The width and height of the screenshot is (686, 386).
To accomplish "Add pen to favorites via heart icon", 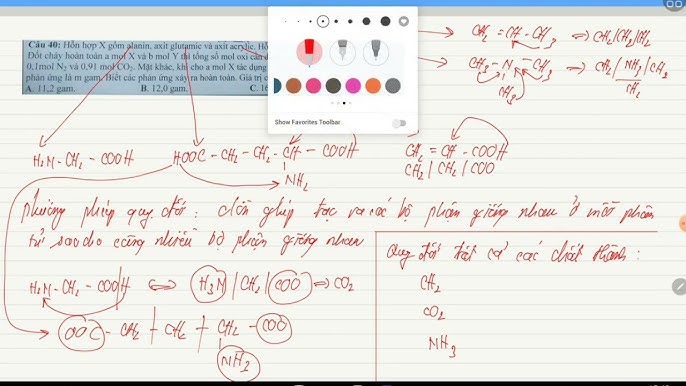I will click(x=404, y=21).
